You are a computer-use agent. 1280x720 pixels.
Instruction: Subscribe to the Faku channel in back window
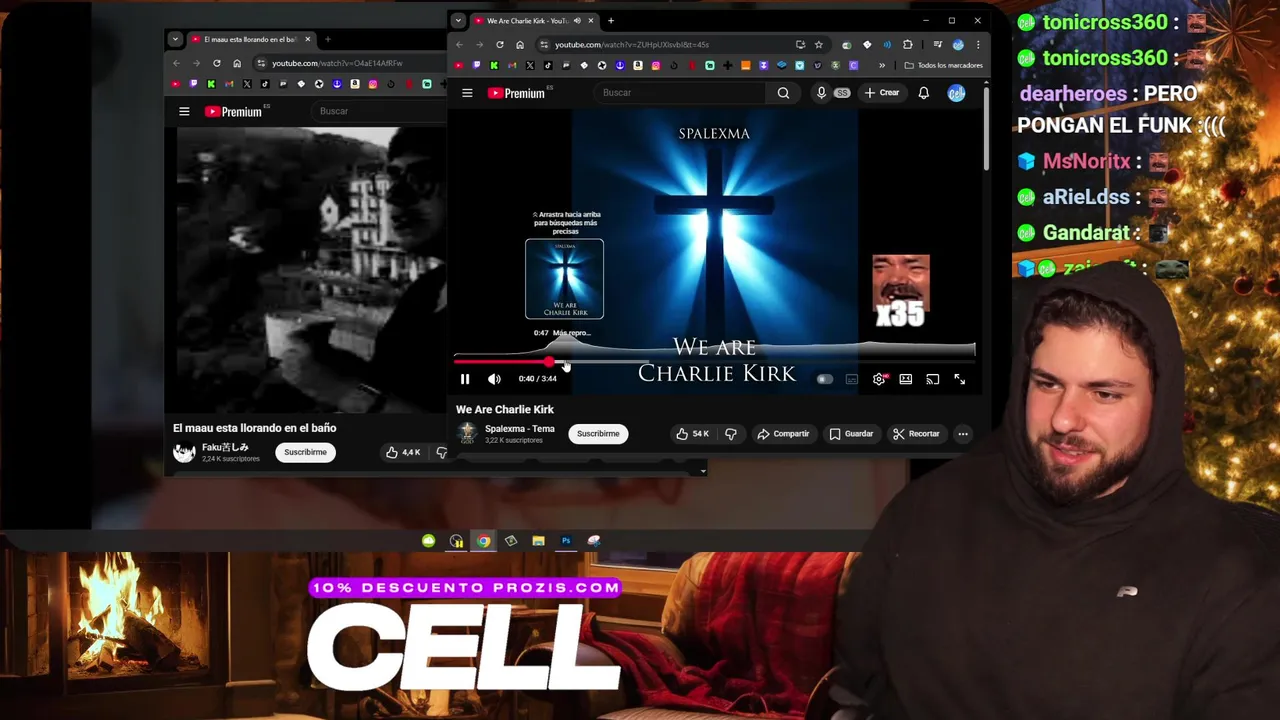305,452
